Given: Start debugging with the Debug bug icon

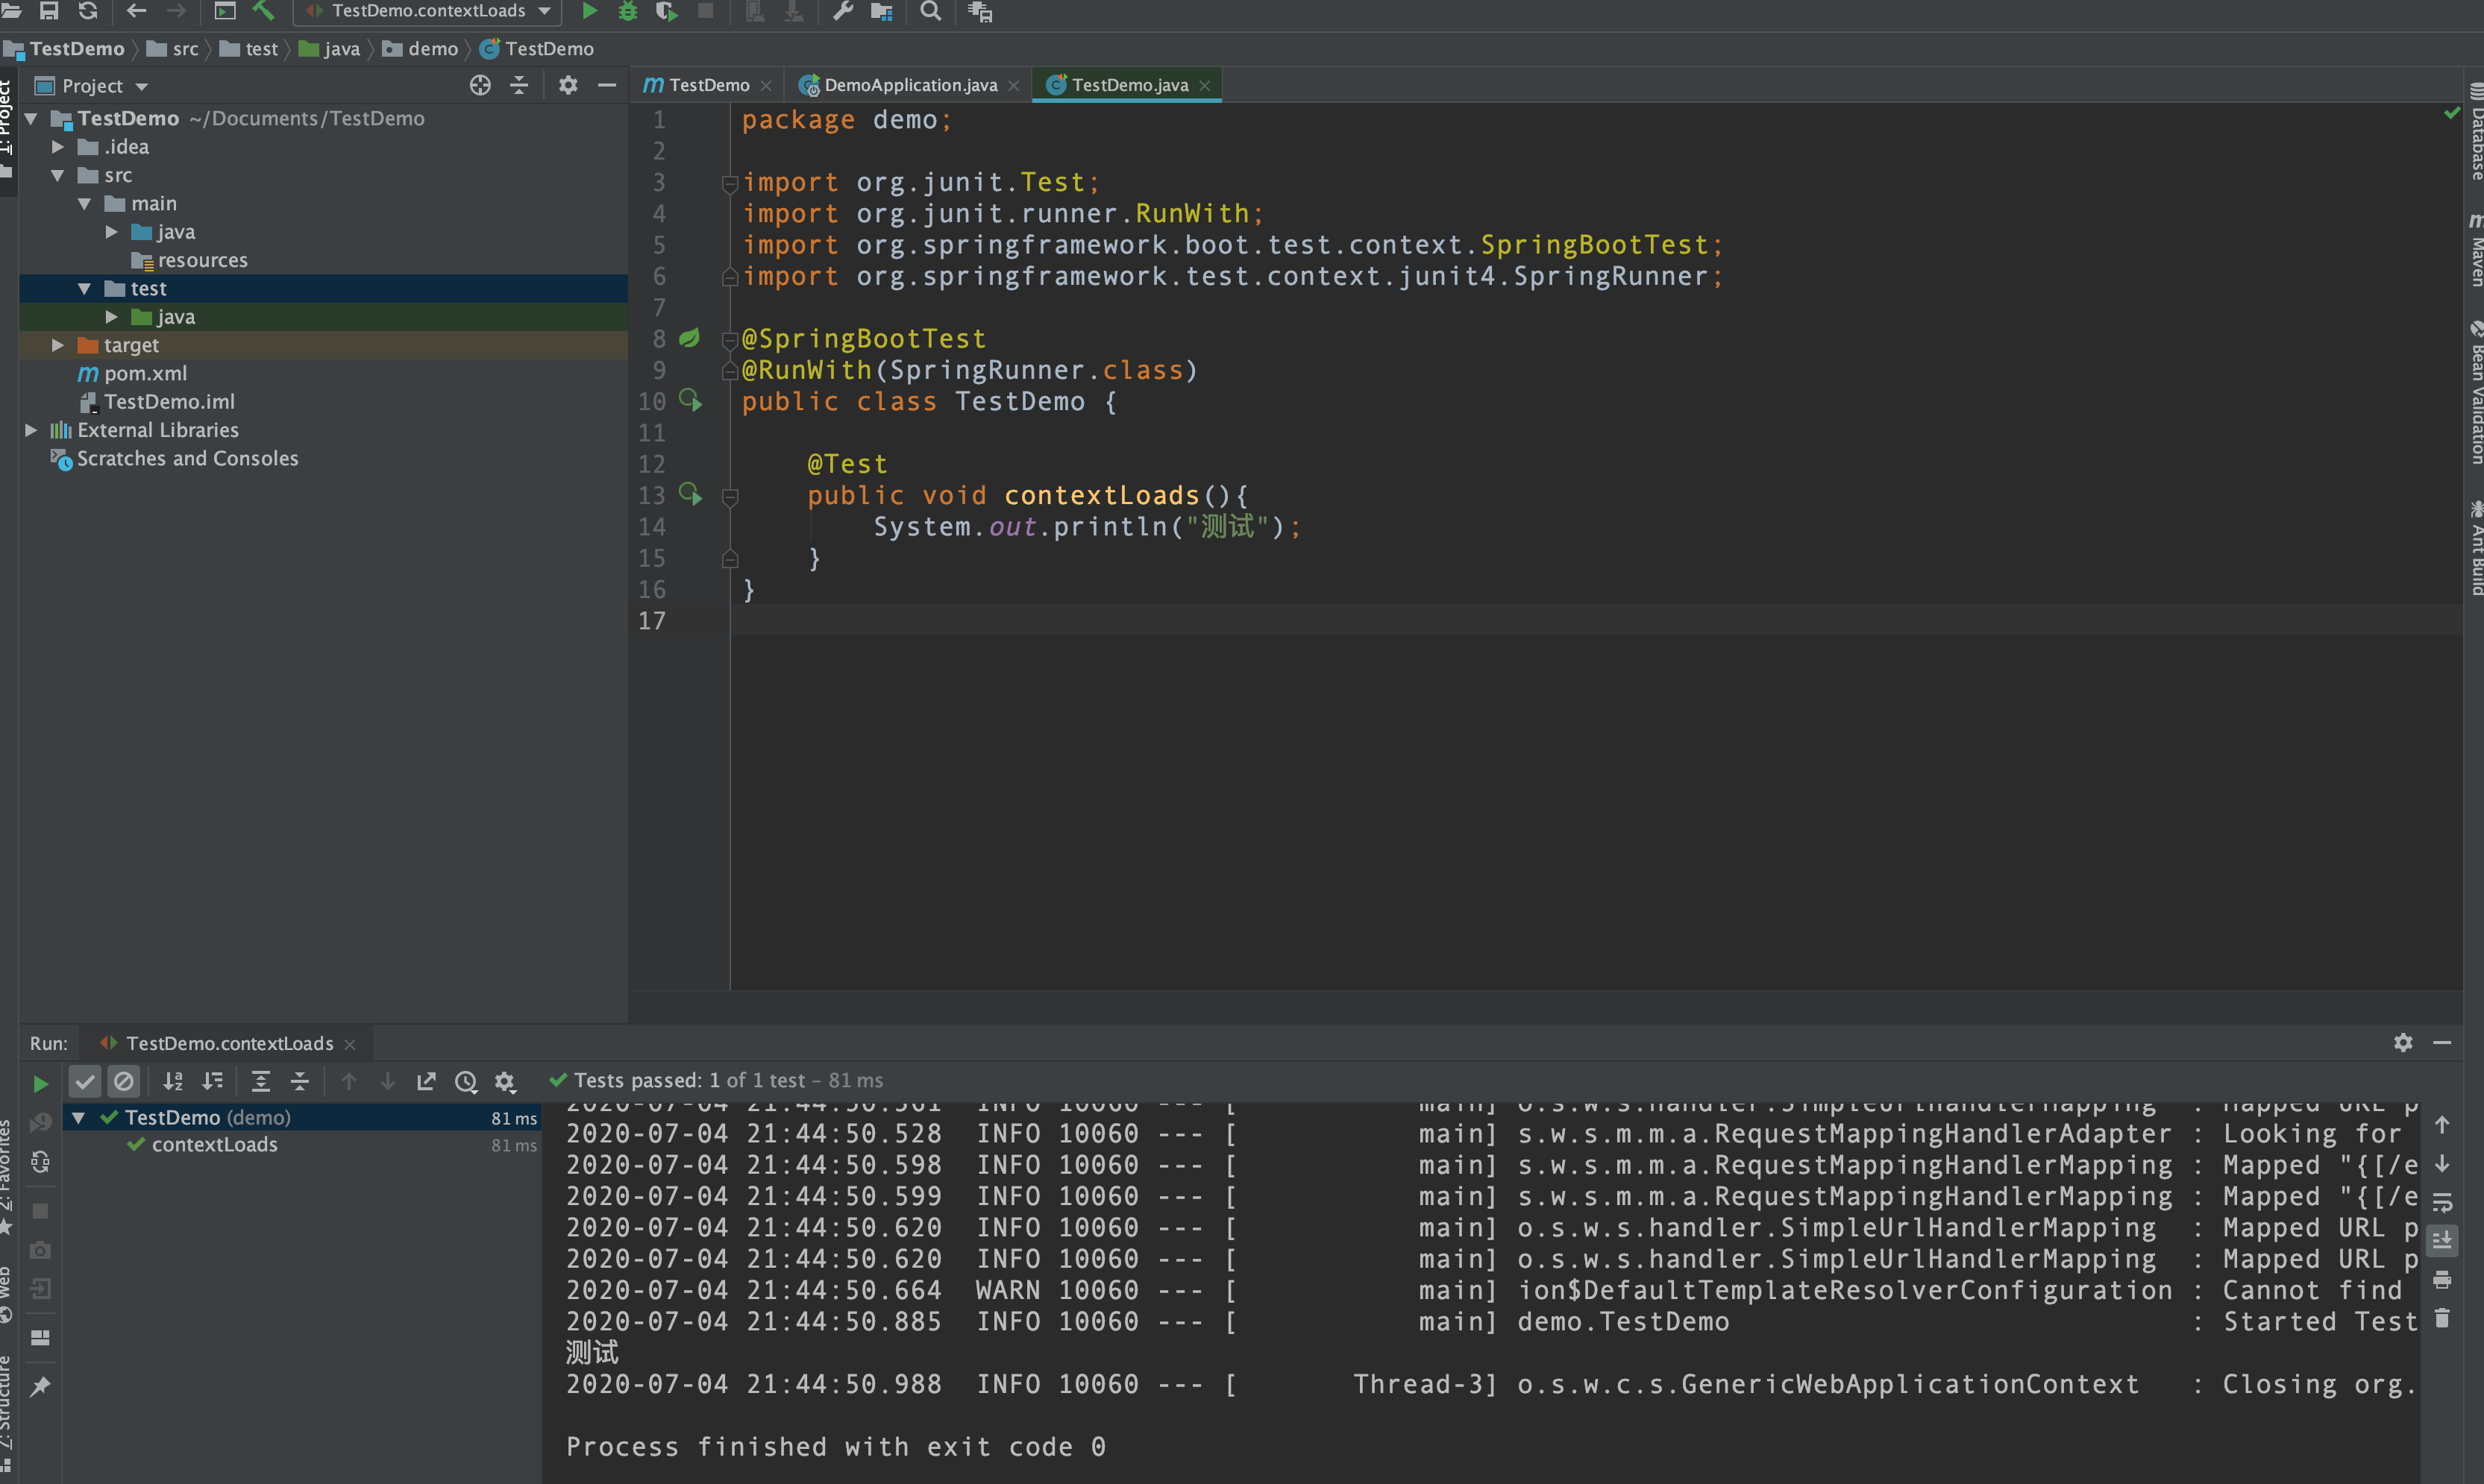Looking at the screenshot, I should [x=628, y=11].
